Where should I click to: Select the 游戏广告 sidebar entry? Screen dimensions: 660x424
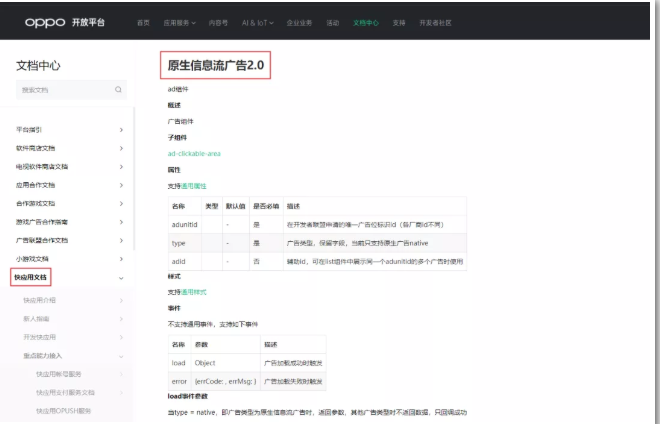(42, 222)
